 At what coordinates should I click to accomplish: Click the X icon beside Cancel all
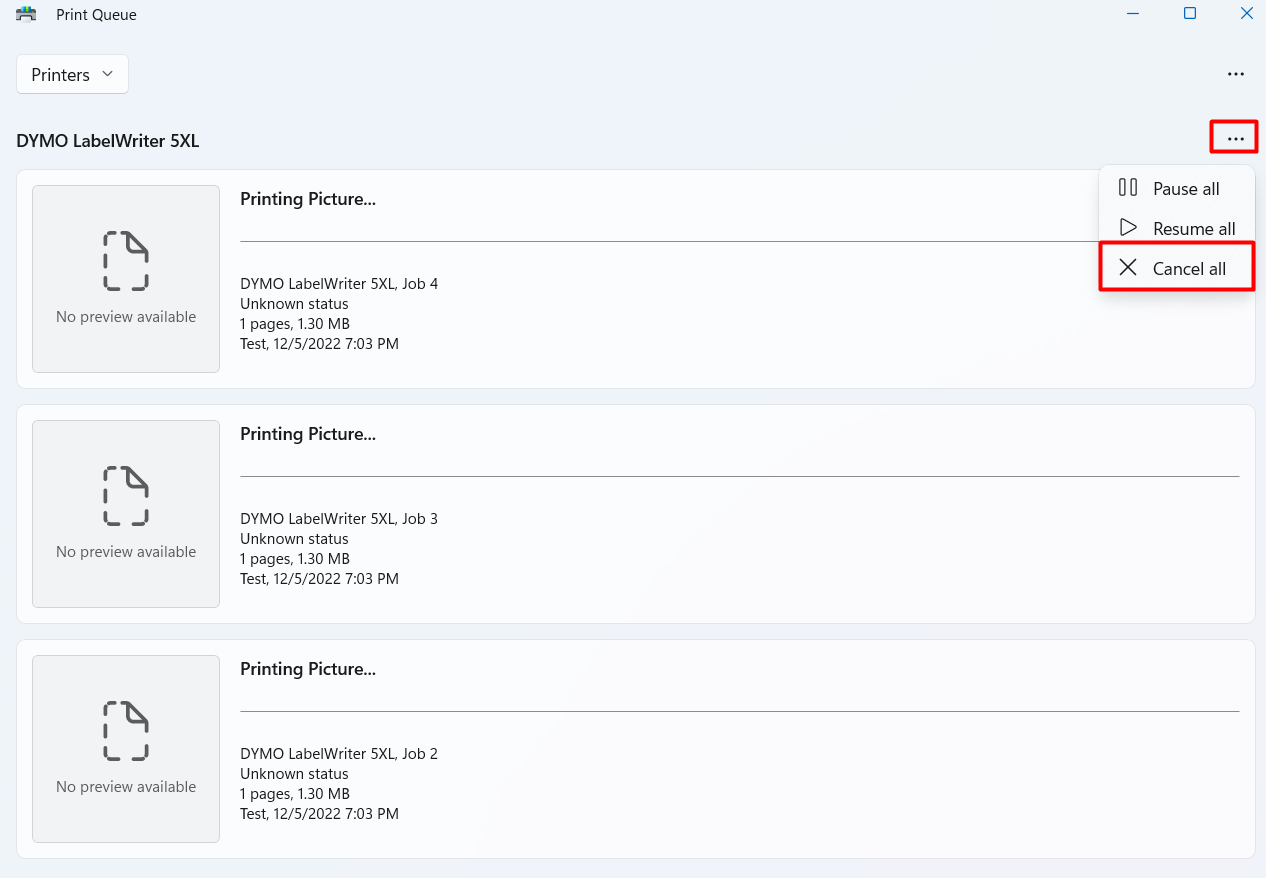click(x=1128, y=268)
